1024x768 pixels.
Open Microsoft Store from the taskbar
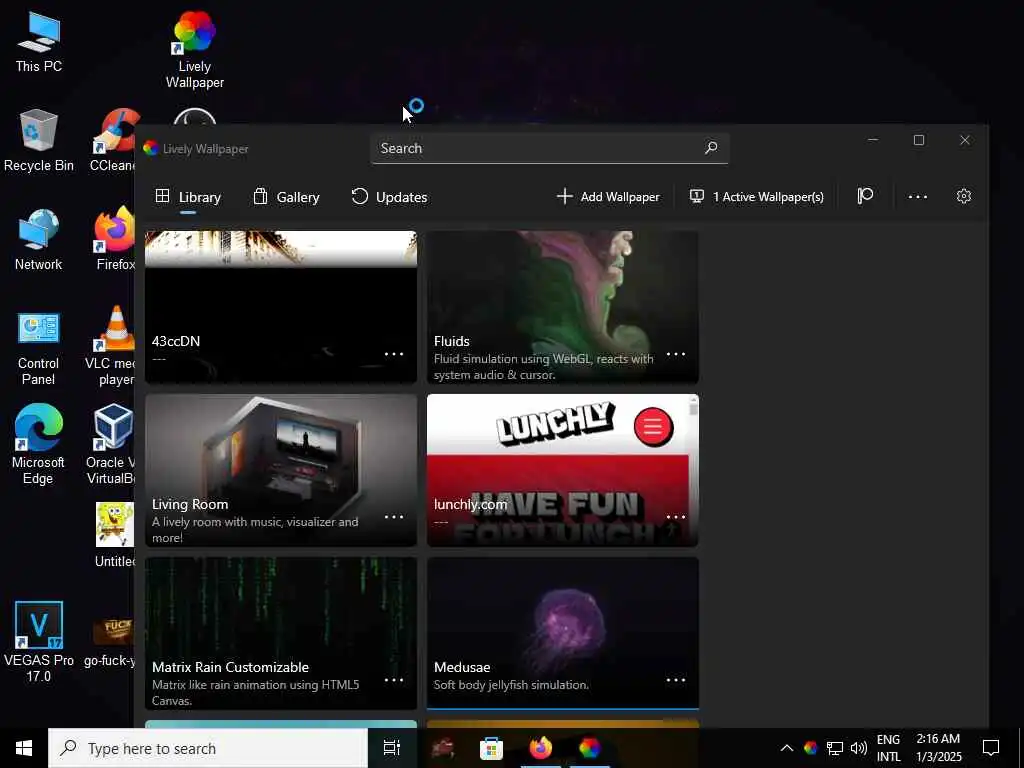491,748
